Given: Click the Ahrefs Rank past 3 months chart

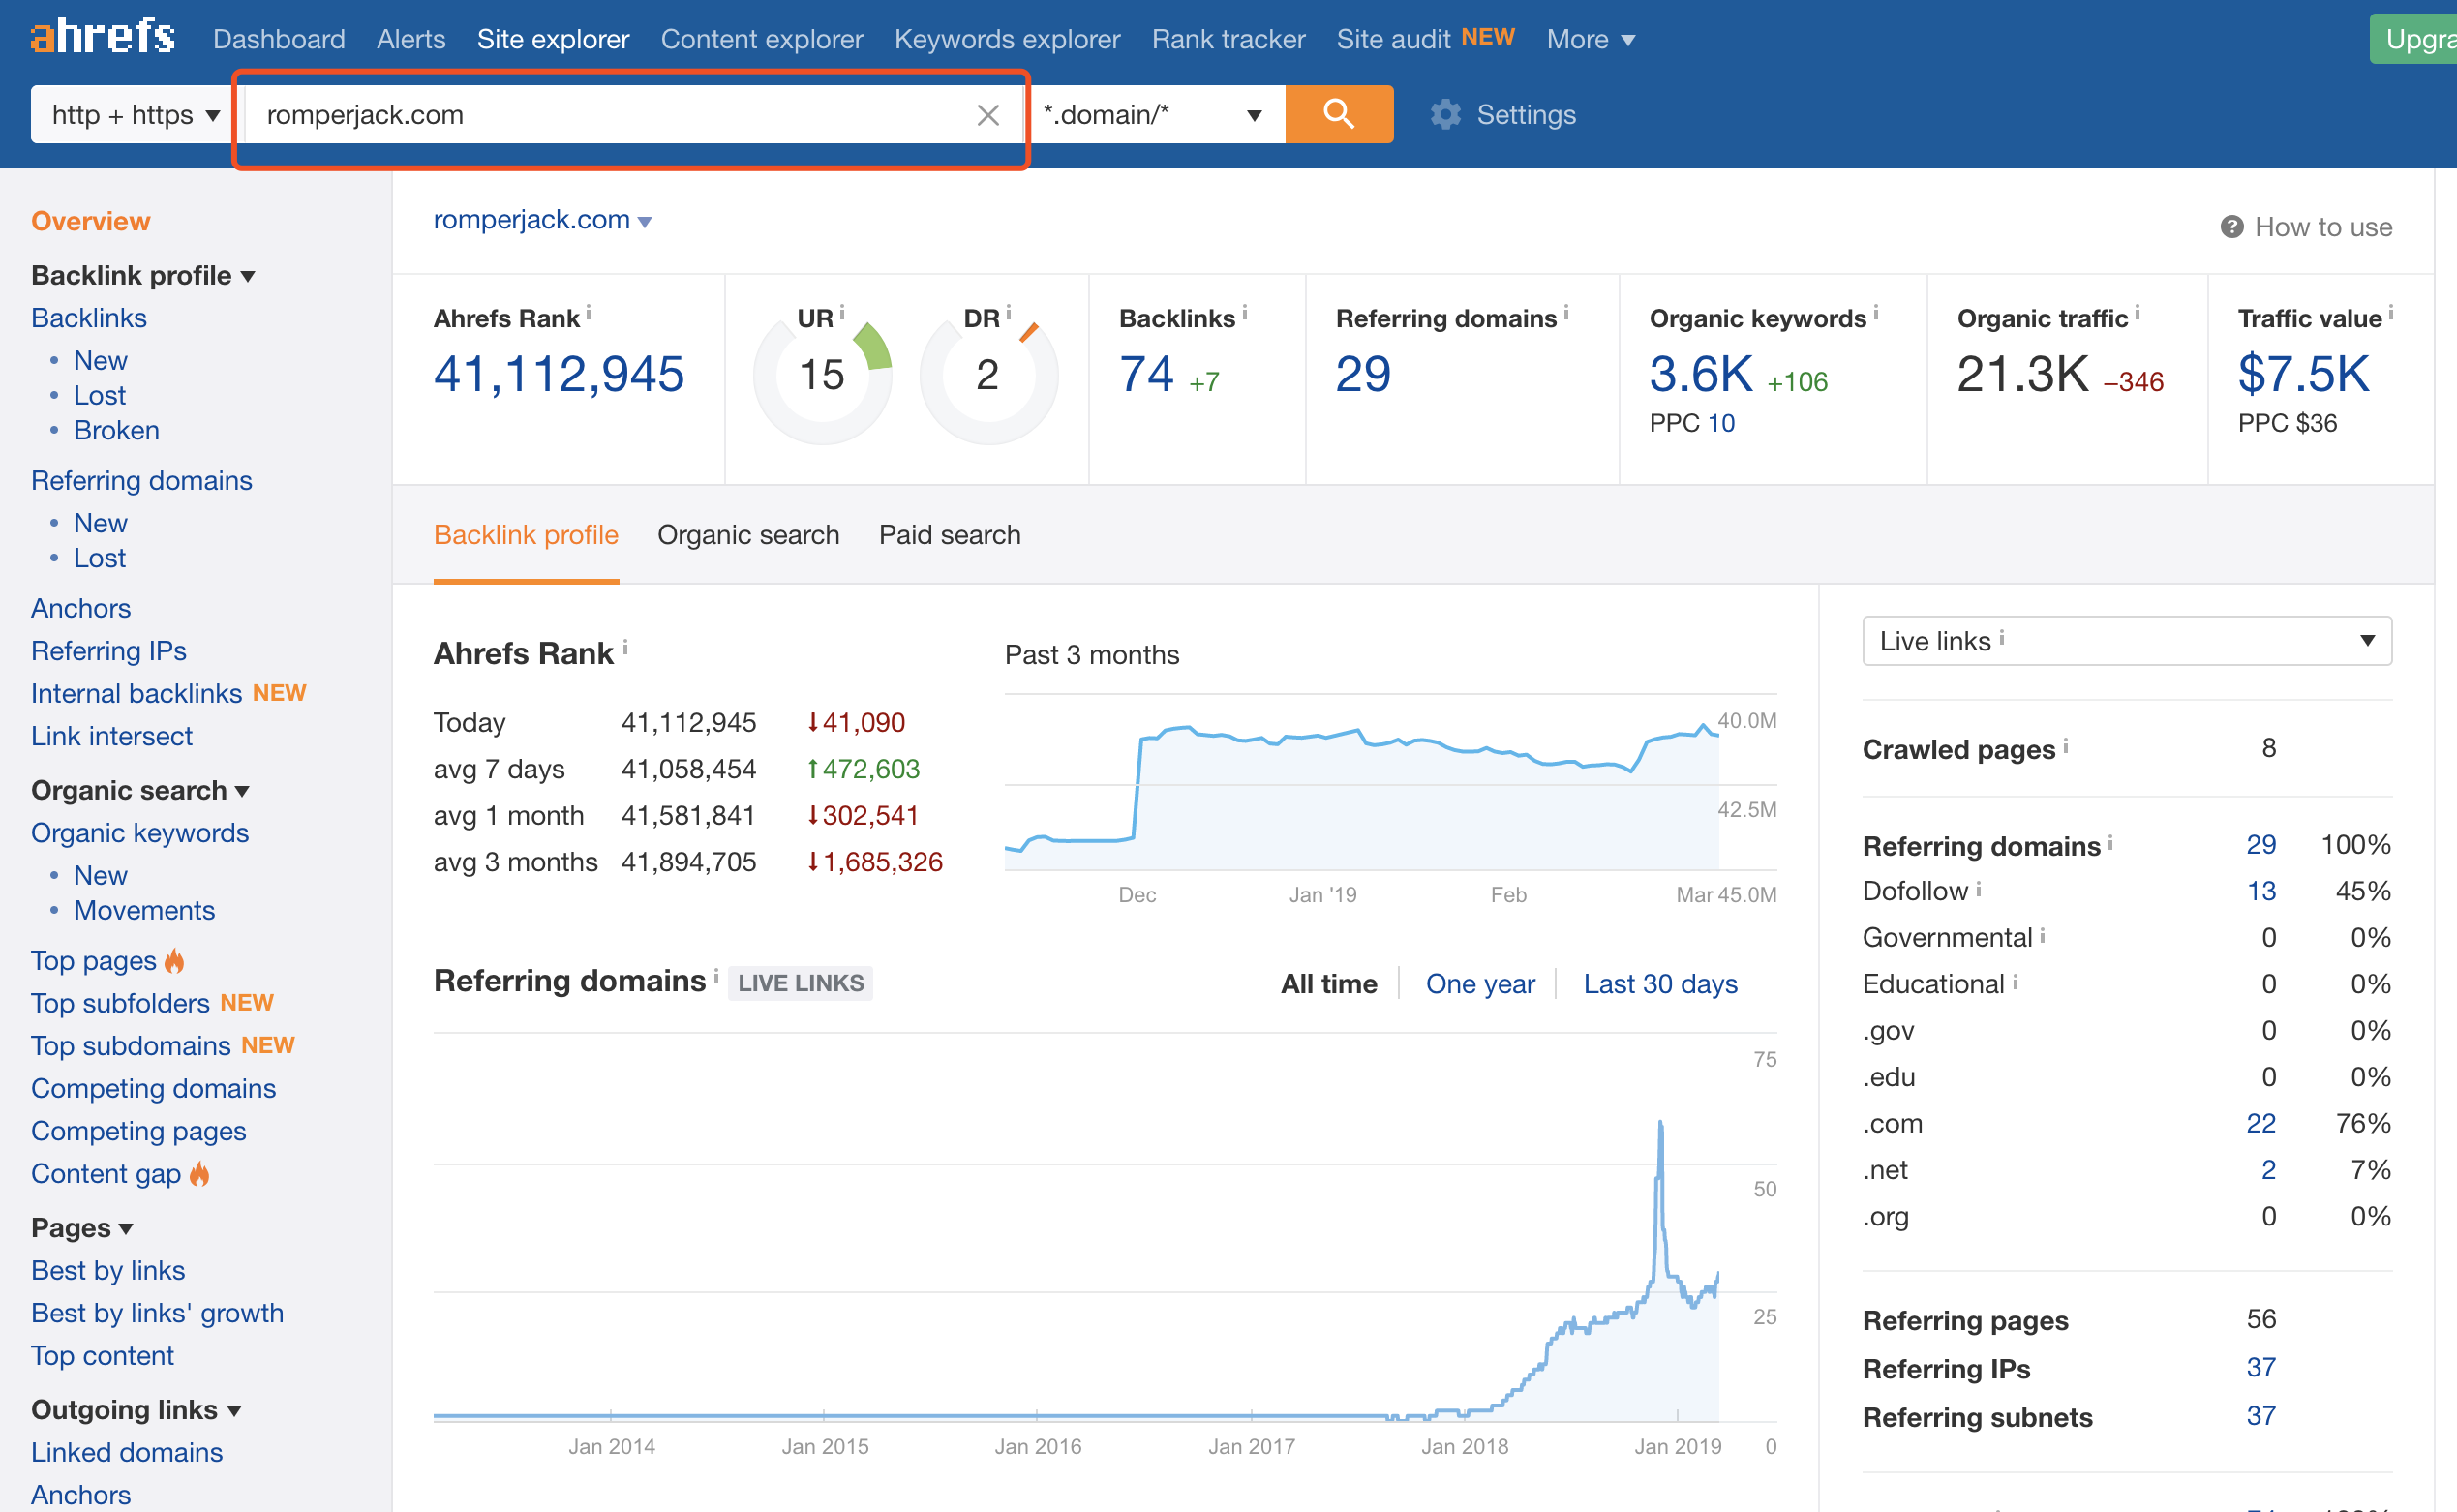Looking at the screenshot, I should point(1362,783).
